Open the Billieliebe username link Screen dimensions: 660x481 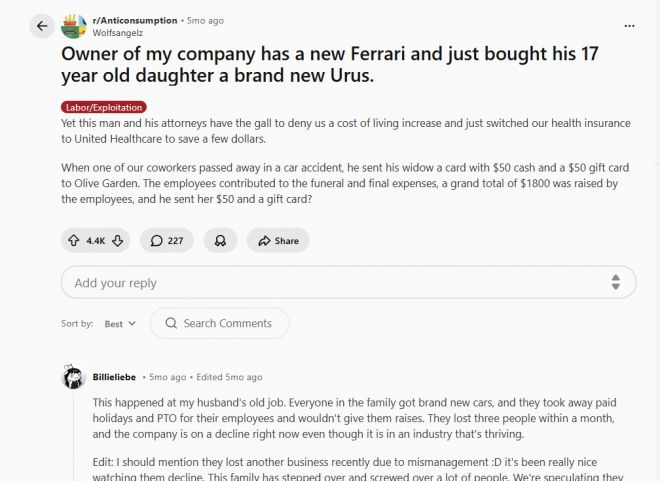(114, 377)
